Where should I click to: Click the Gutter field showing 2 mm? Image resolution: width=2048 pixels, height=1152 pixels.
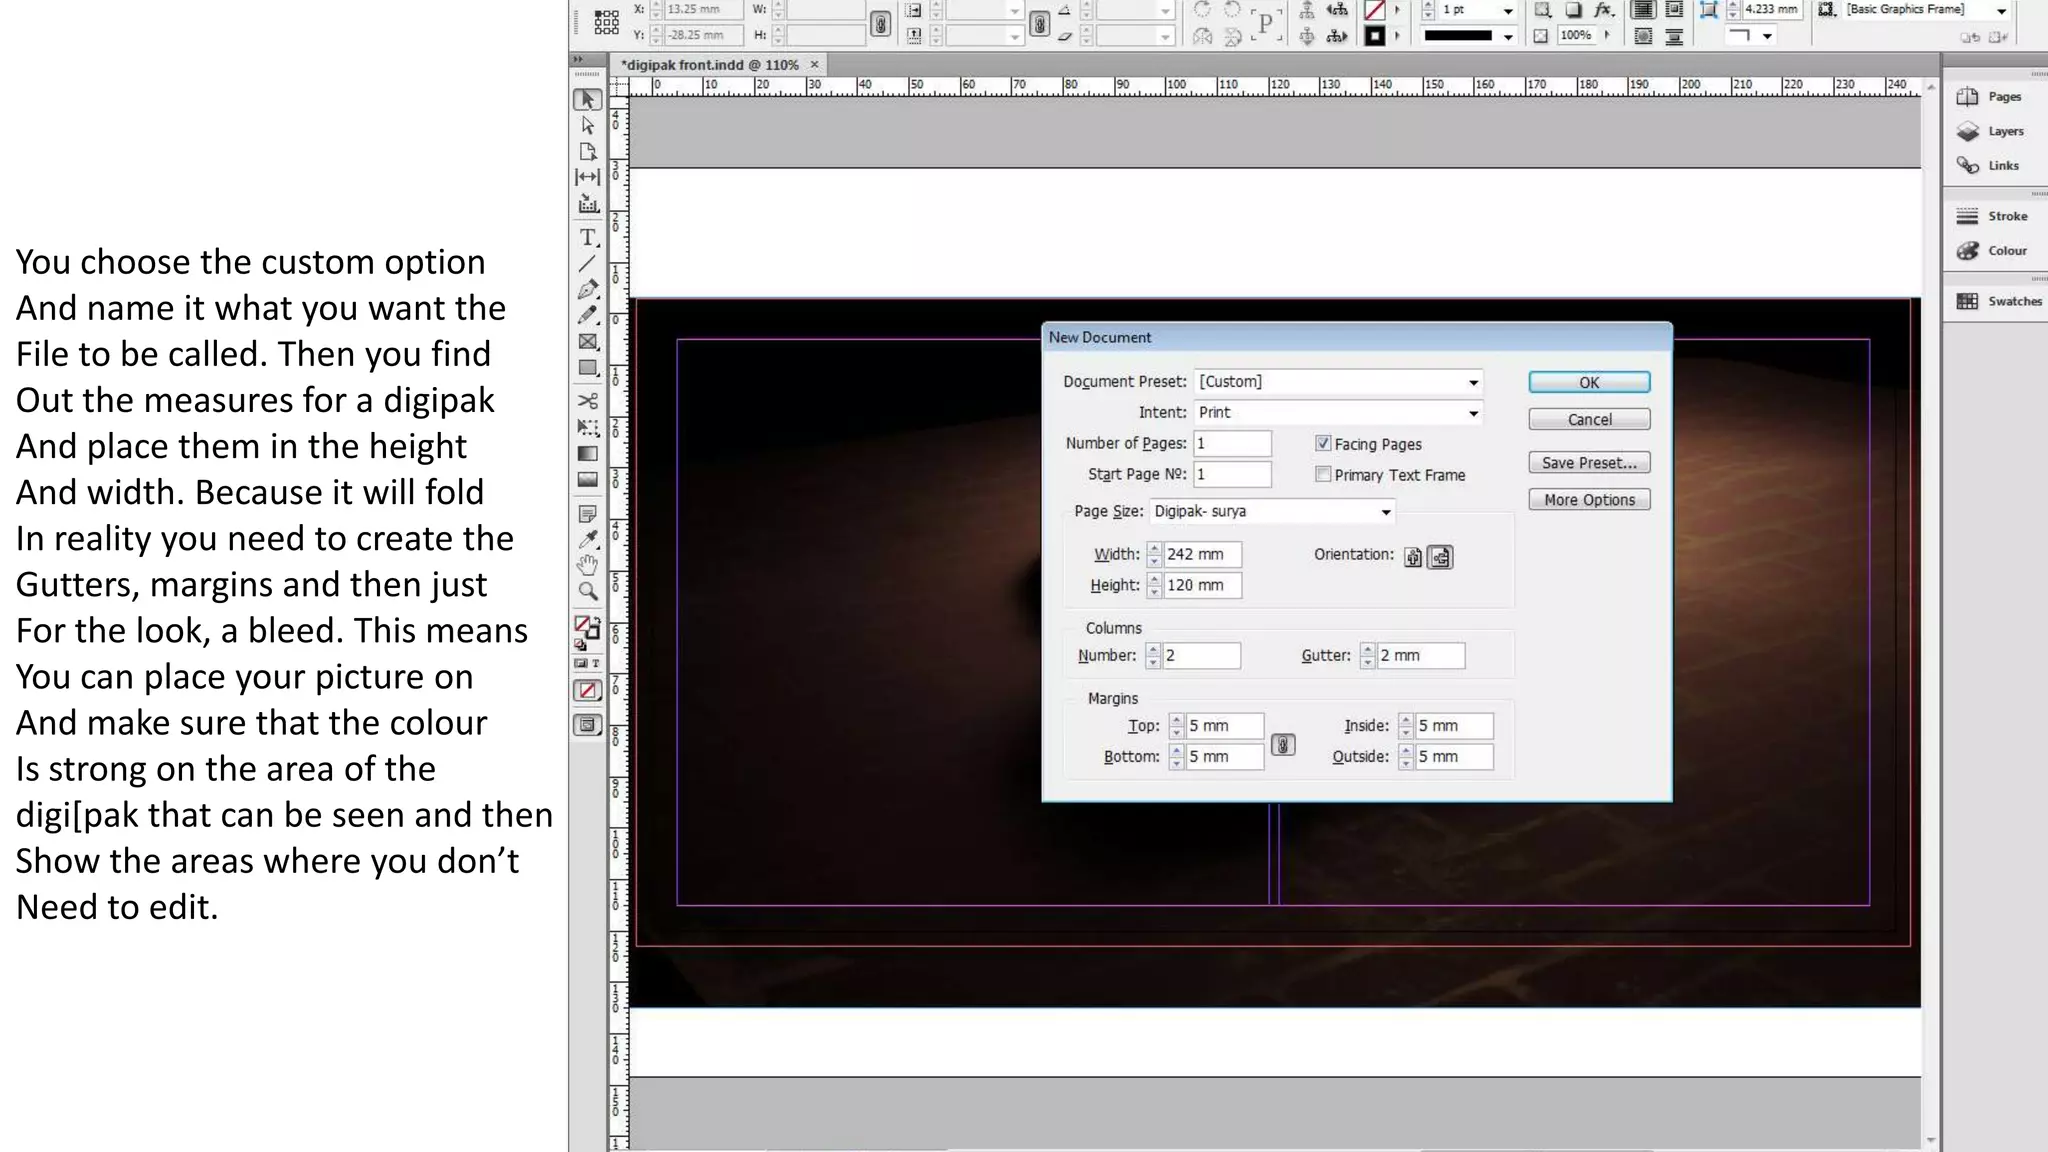point(1421,655)
